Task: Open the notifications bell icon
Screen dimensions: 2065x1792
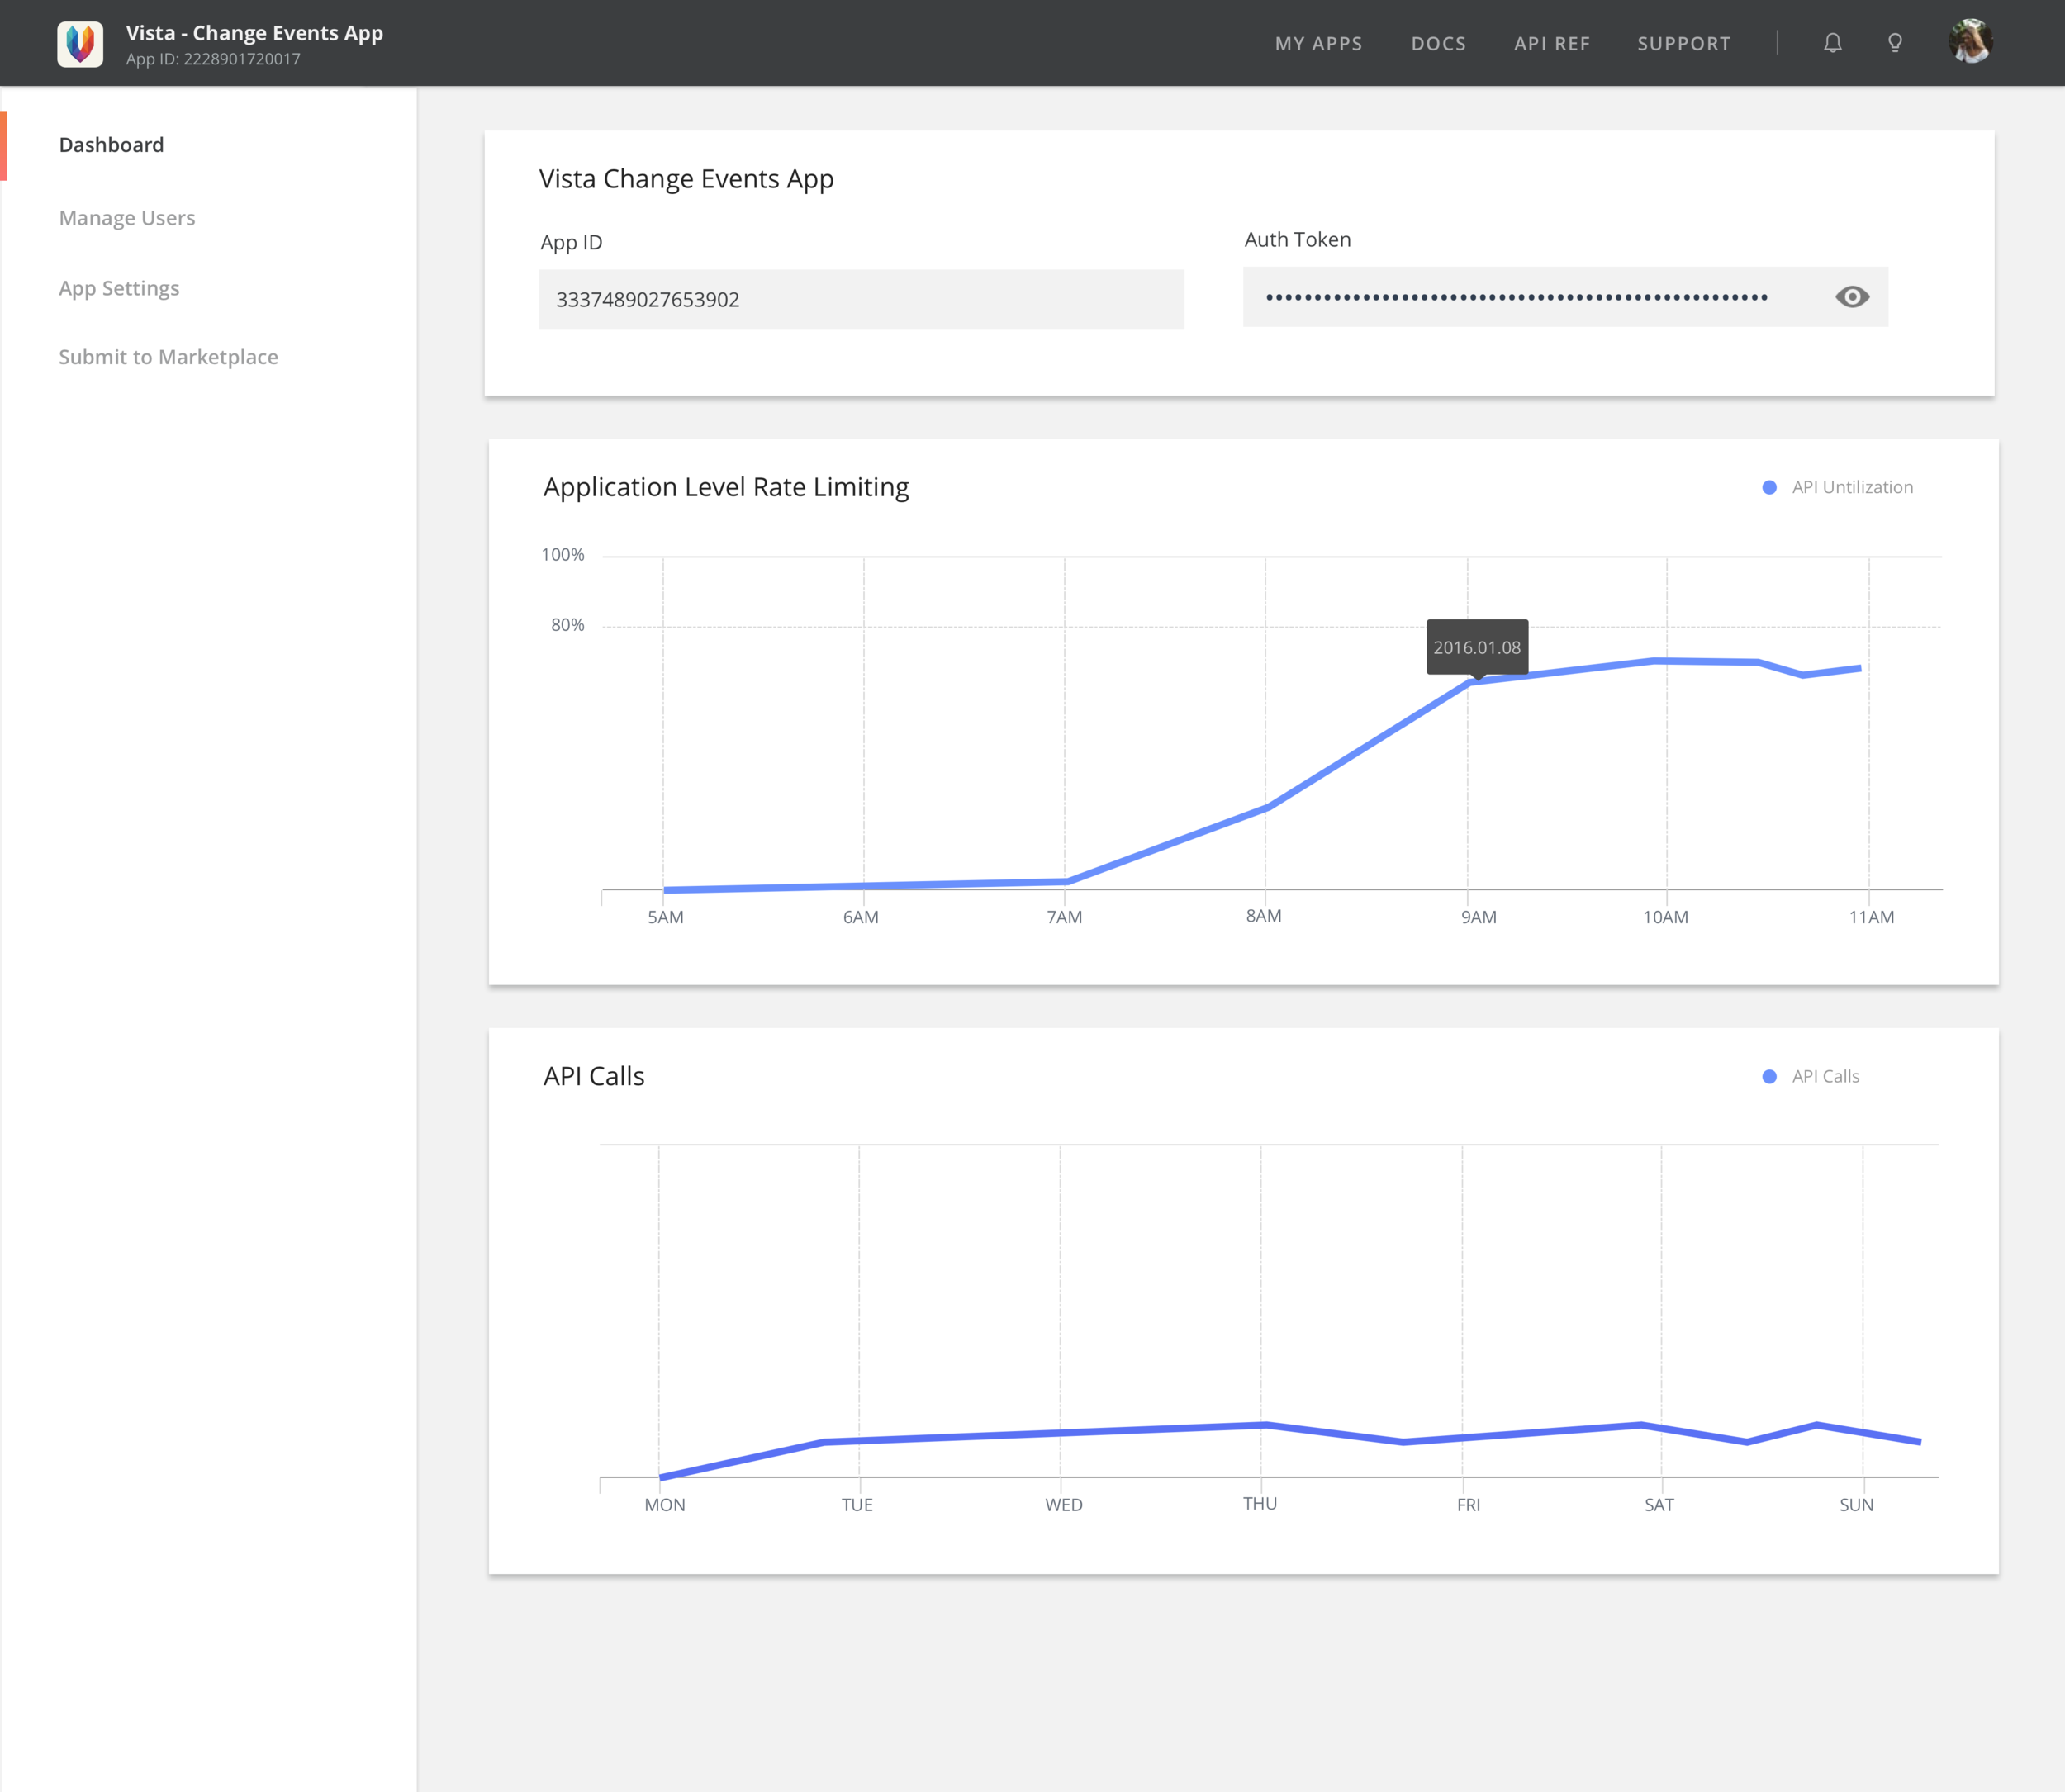Action: pos(1832,43)
